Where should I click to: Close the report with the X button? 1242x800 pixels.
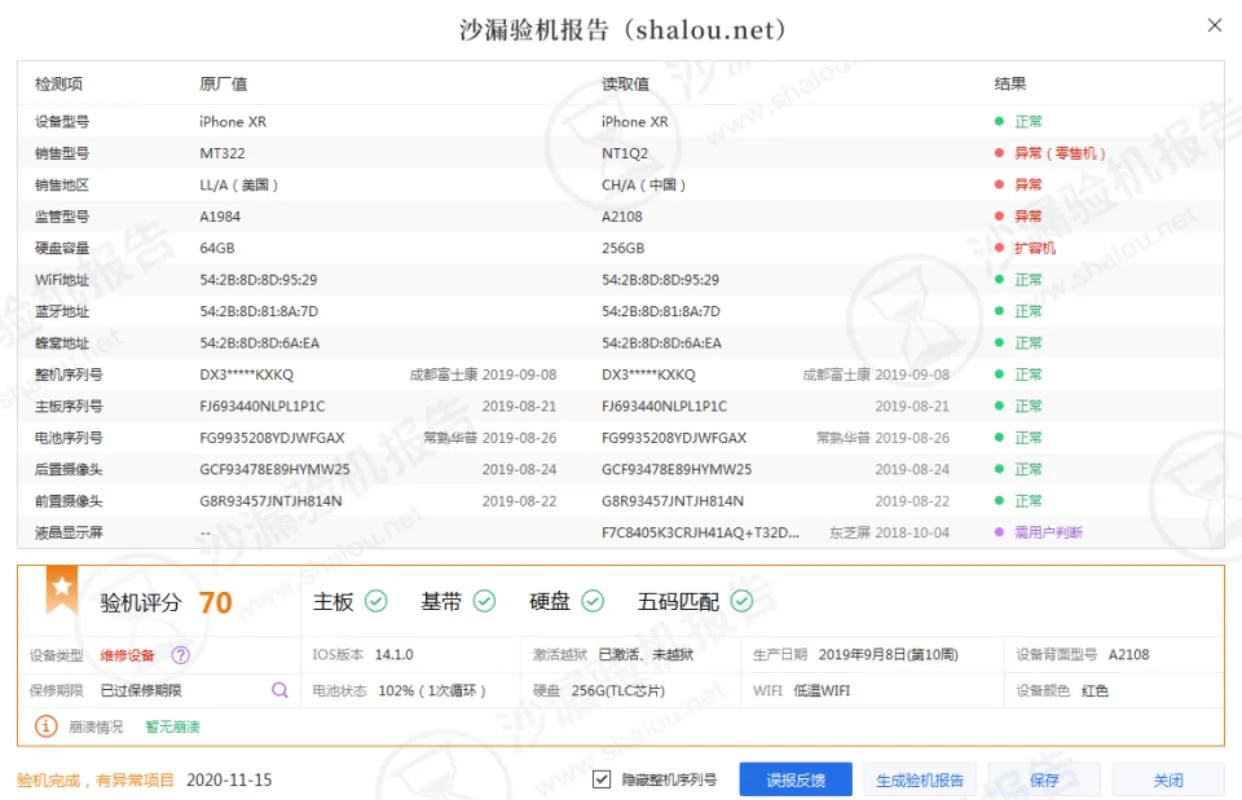[1214, 25]
